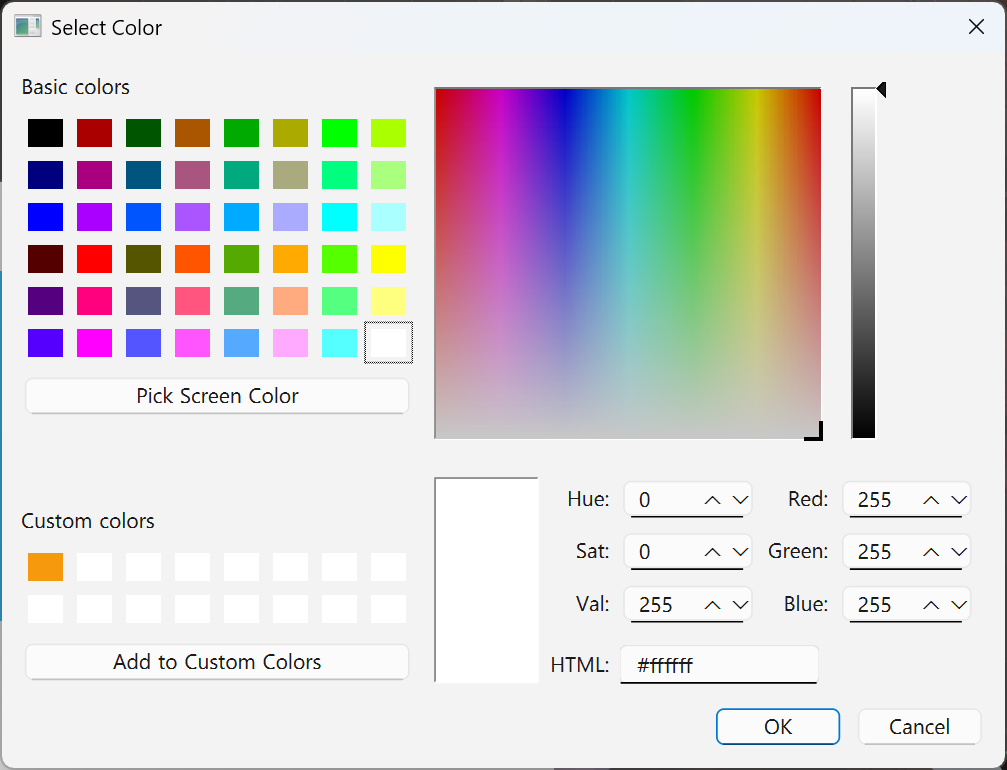Pick the pure red basic color swatch
The image size is (1007, 770).
(94, 259)
